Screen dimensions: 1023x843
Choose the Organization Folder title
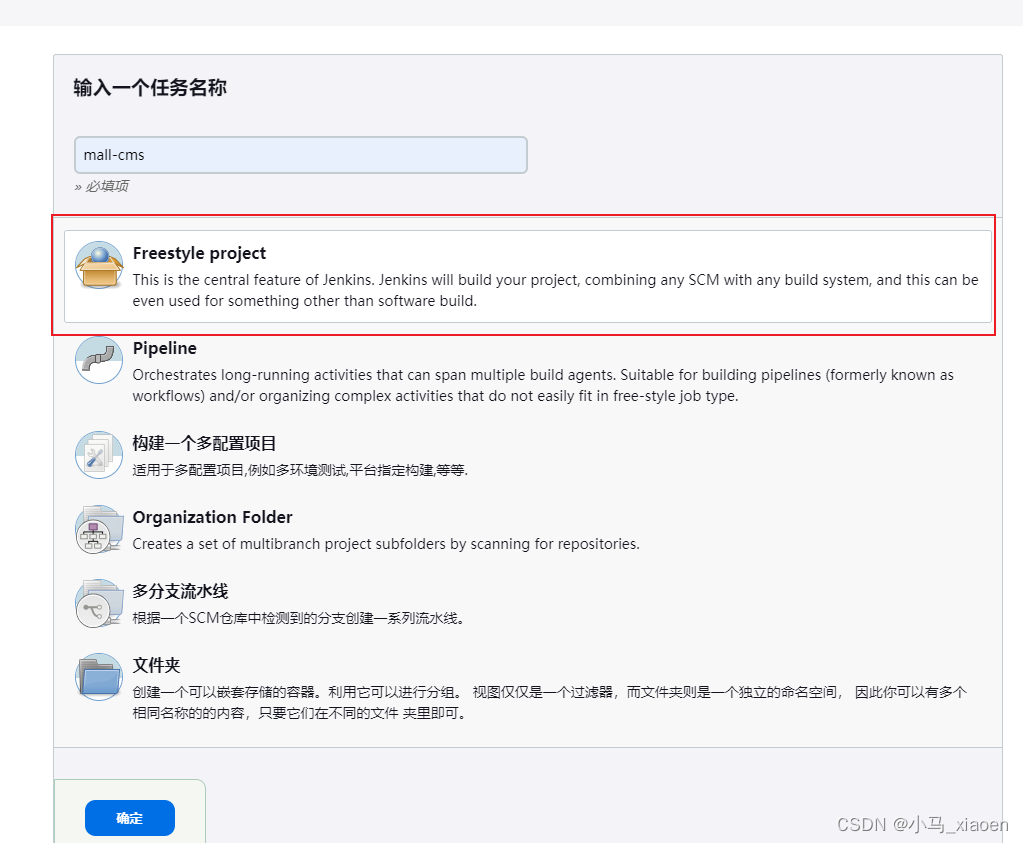click(x=212, y=517)
